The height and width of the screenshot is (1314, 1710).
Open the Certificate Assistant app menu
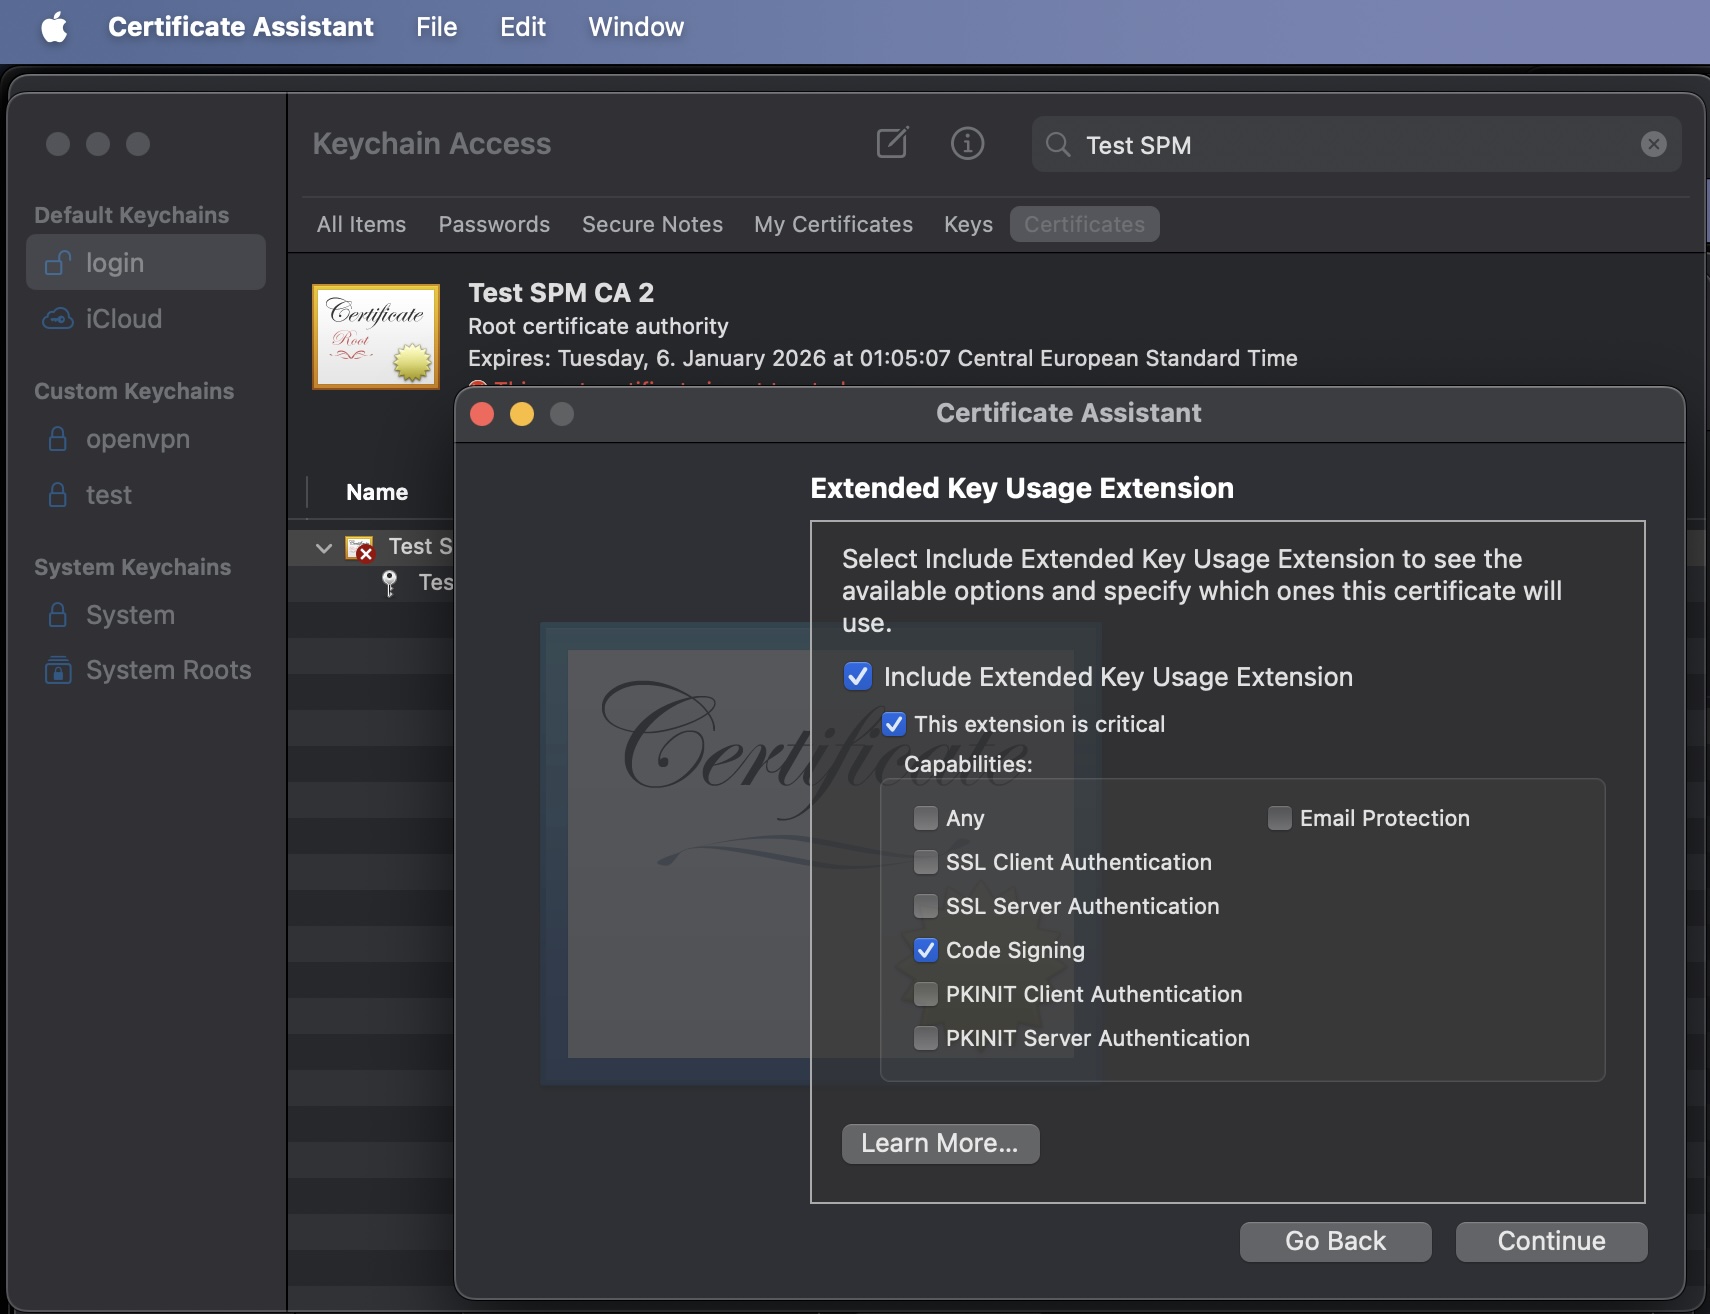(x=241, y=27)
